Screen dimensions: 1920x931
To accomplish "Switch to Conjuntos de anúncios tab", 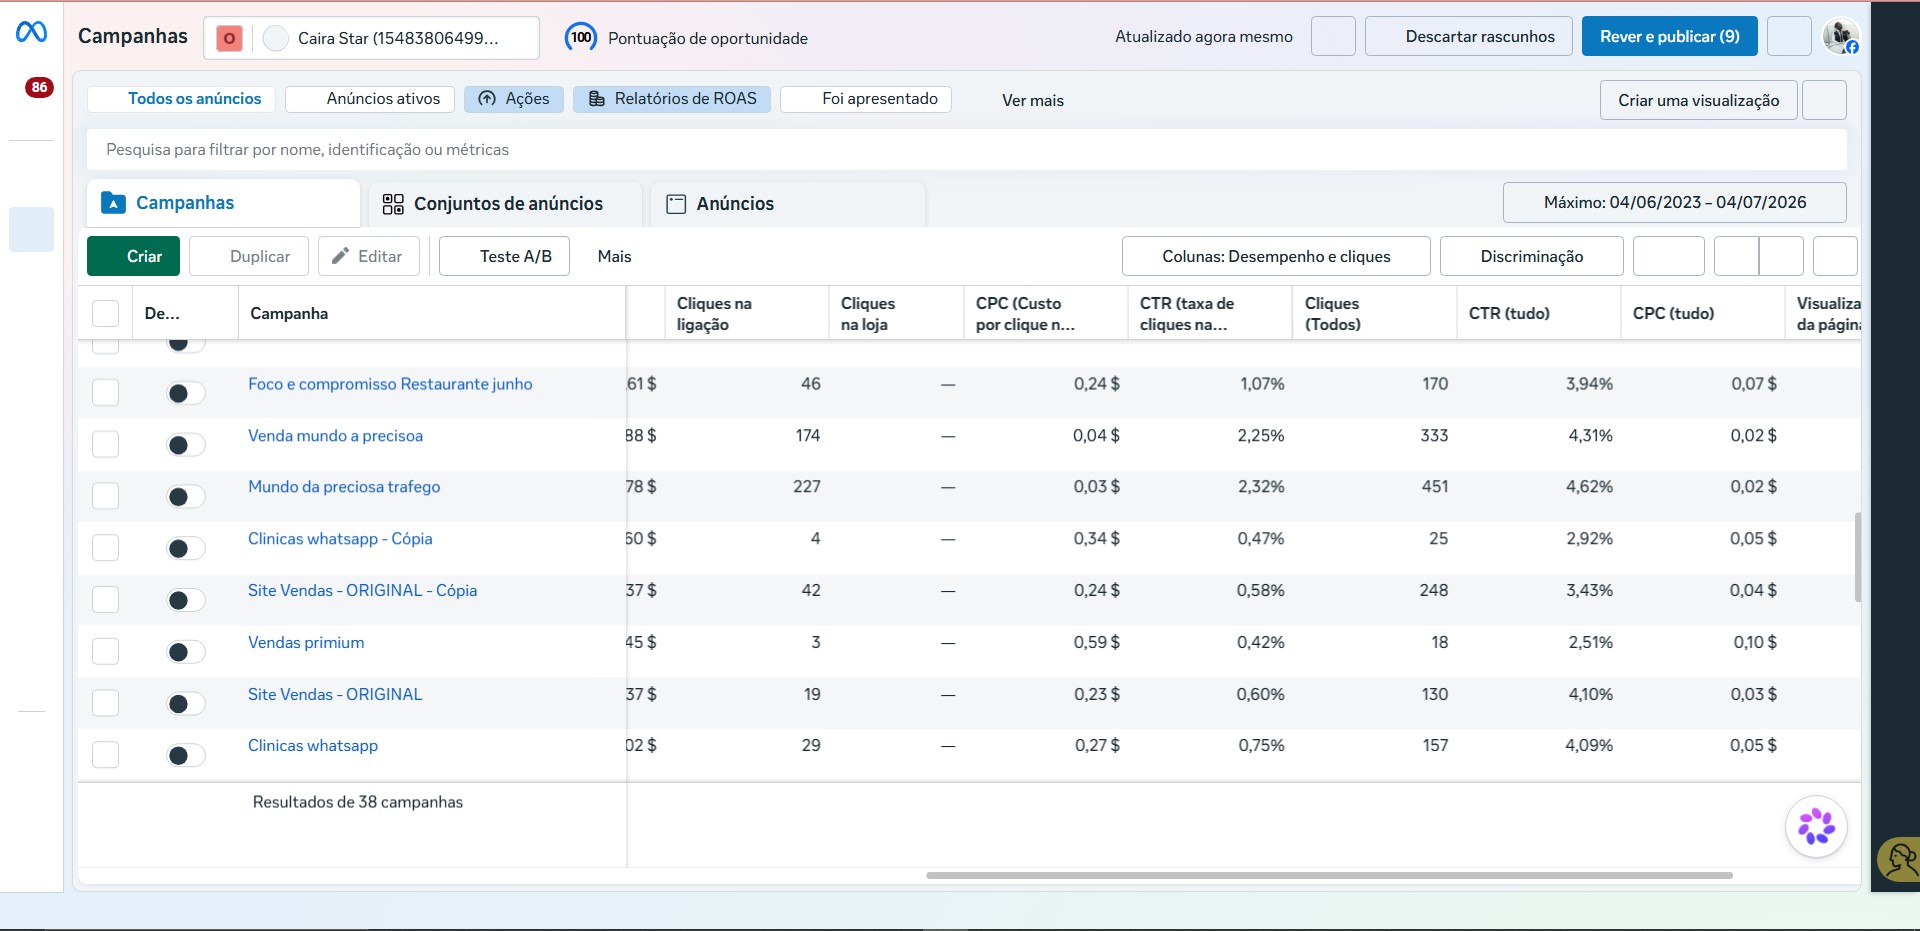I will pos(505,204).
